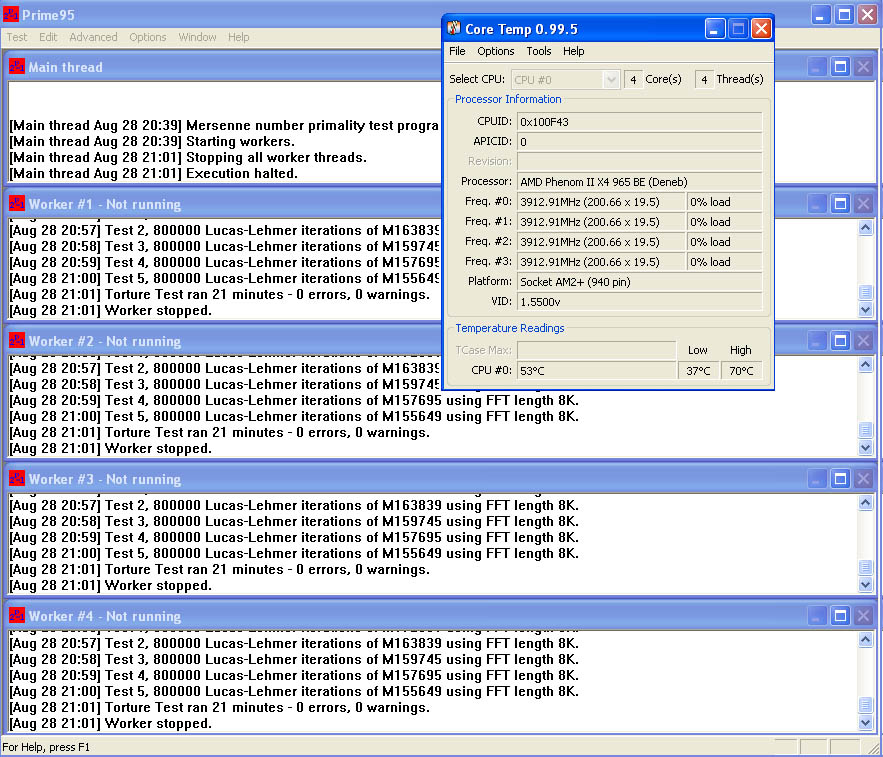The height and width of the screenshot is (757, 883).
Task: Open Prime95 Options menu
Action: click(x=148, y=37)
